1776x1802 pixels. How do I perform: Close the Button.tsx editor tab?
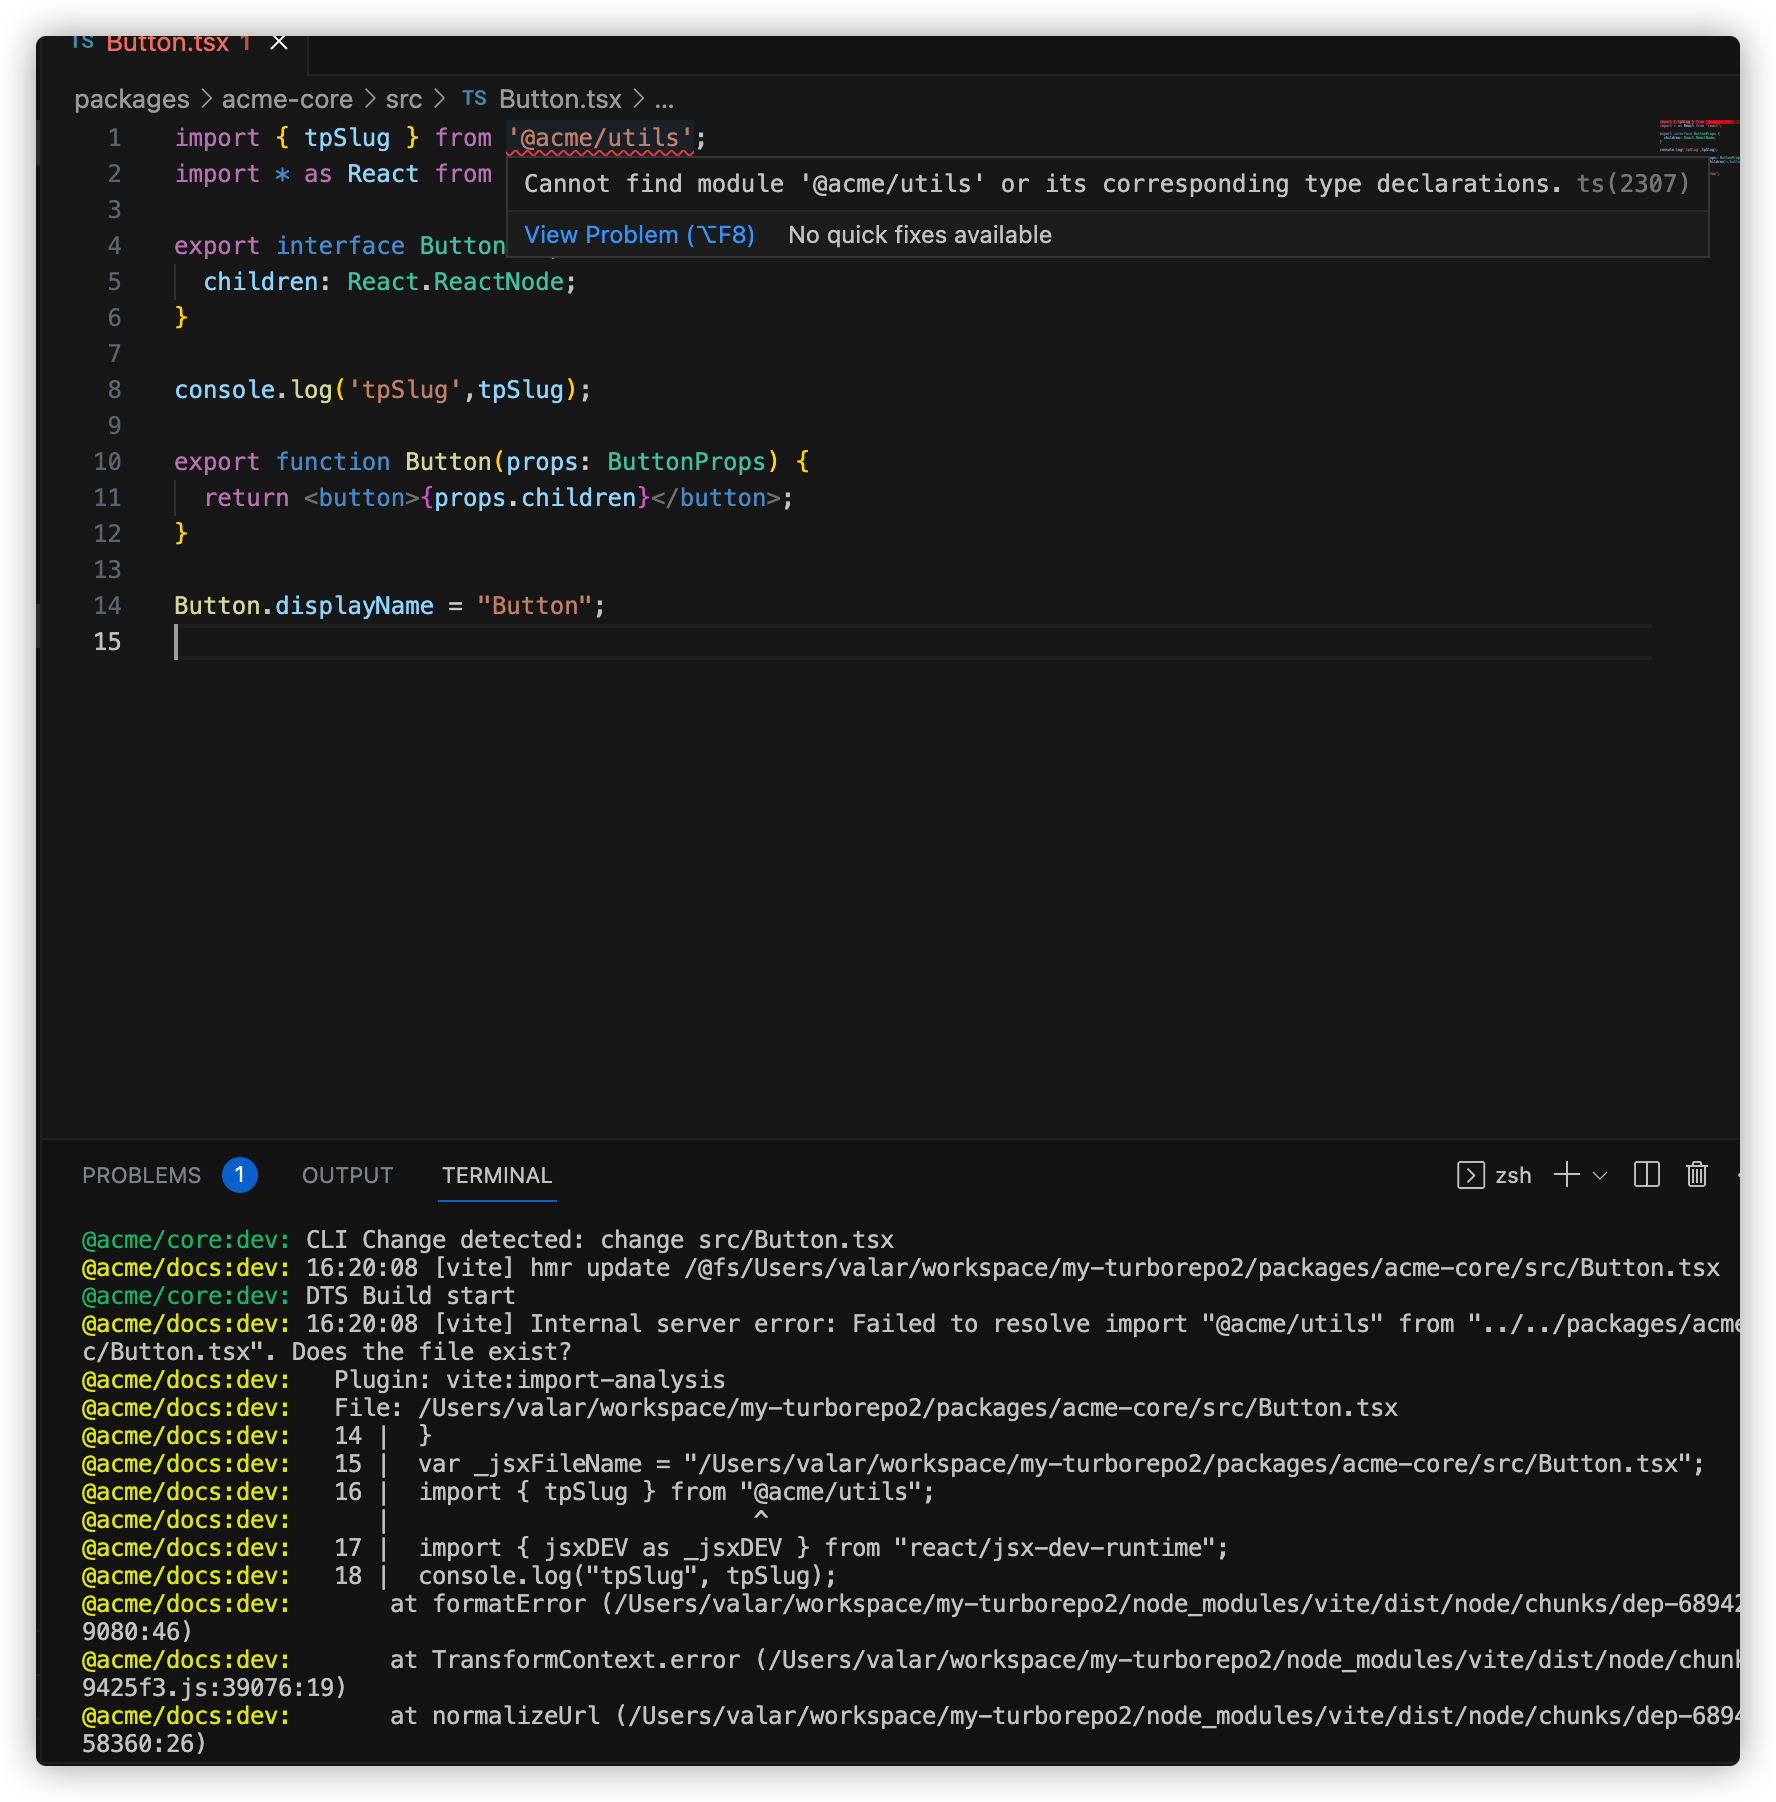[x=278, y=42]
